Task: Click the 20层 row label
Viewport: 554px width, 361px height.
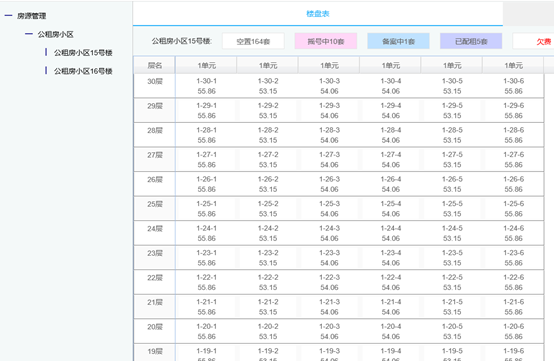Action: coord(155,327)
